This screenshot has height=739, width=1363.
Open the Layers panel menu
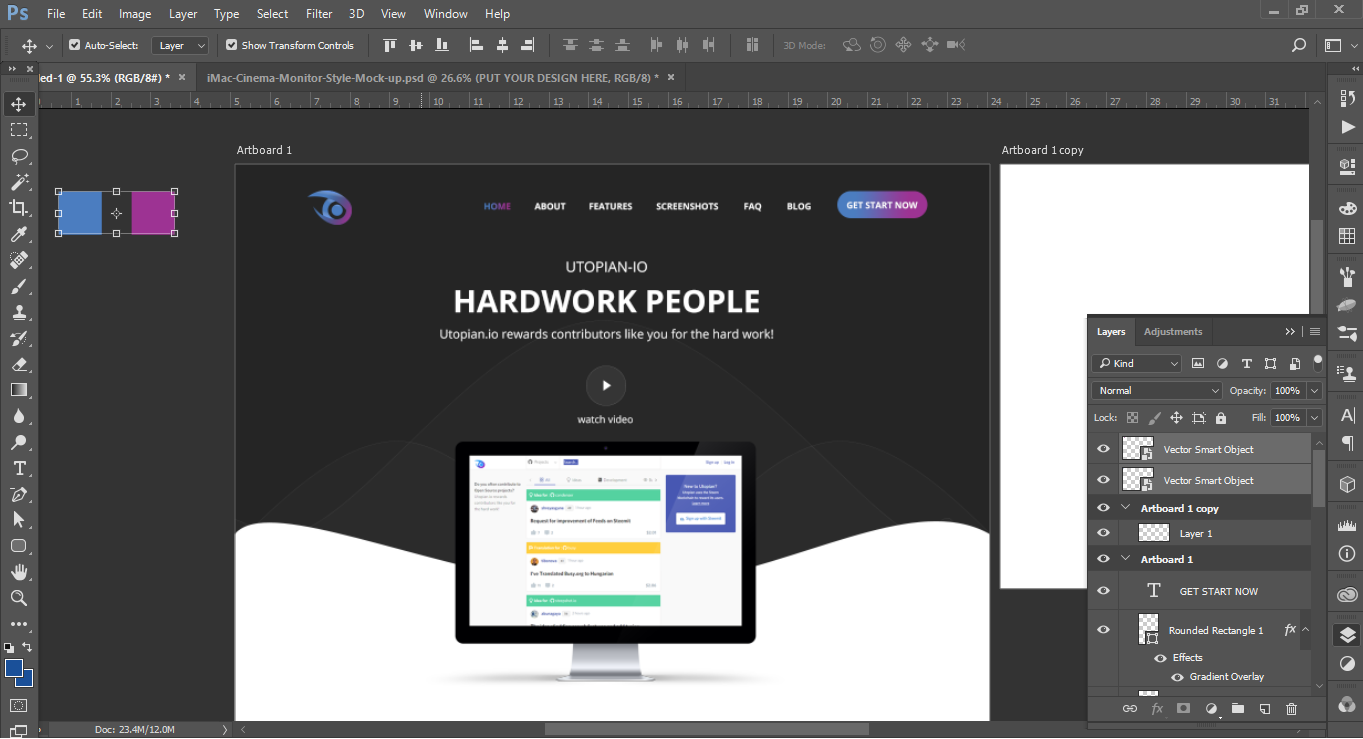pyautogui.click(x=1315, y=332)
